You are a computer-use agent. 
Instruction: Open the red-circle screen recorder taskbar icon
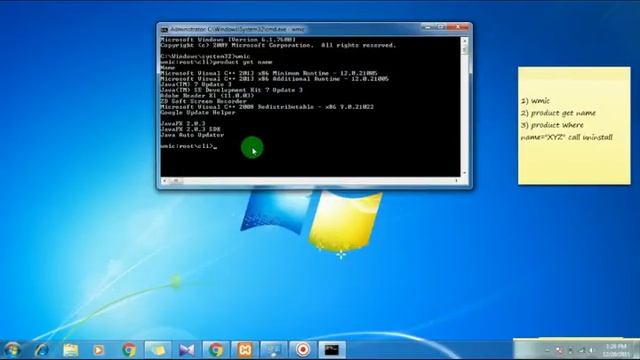(302, 350)
